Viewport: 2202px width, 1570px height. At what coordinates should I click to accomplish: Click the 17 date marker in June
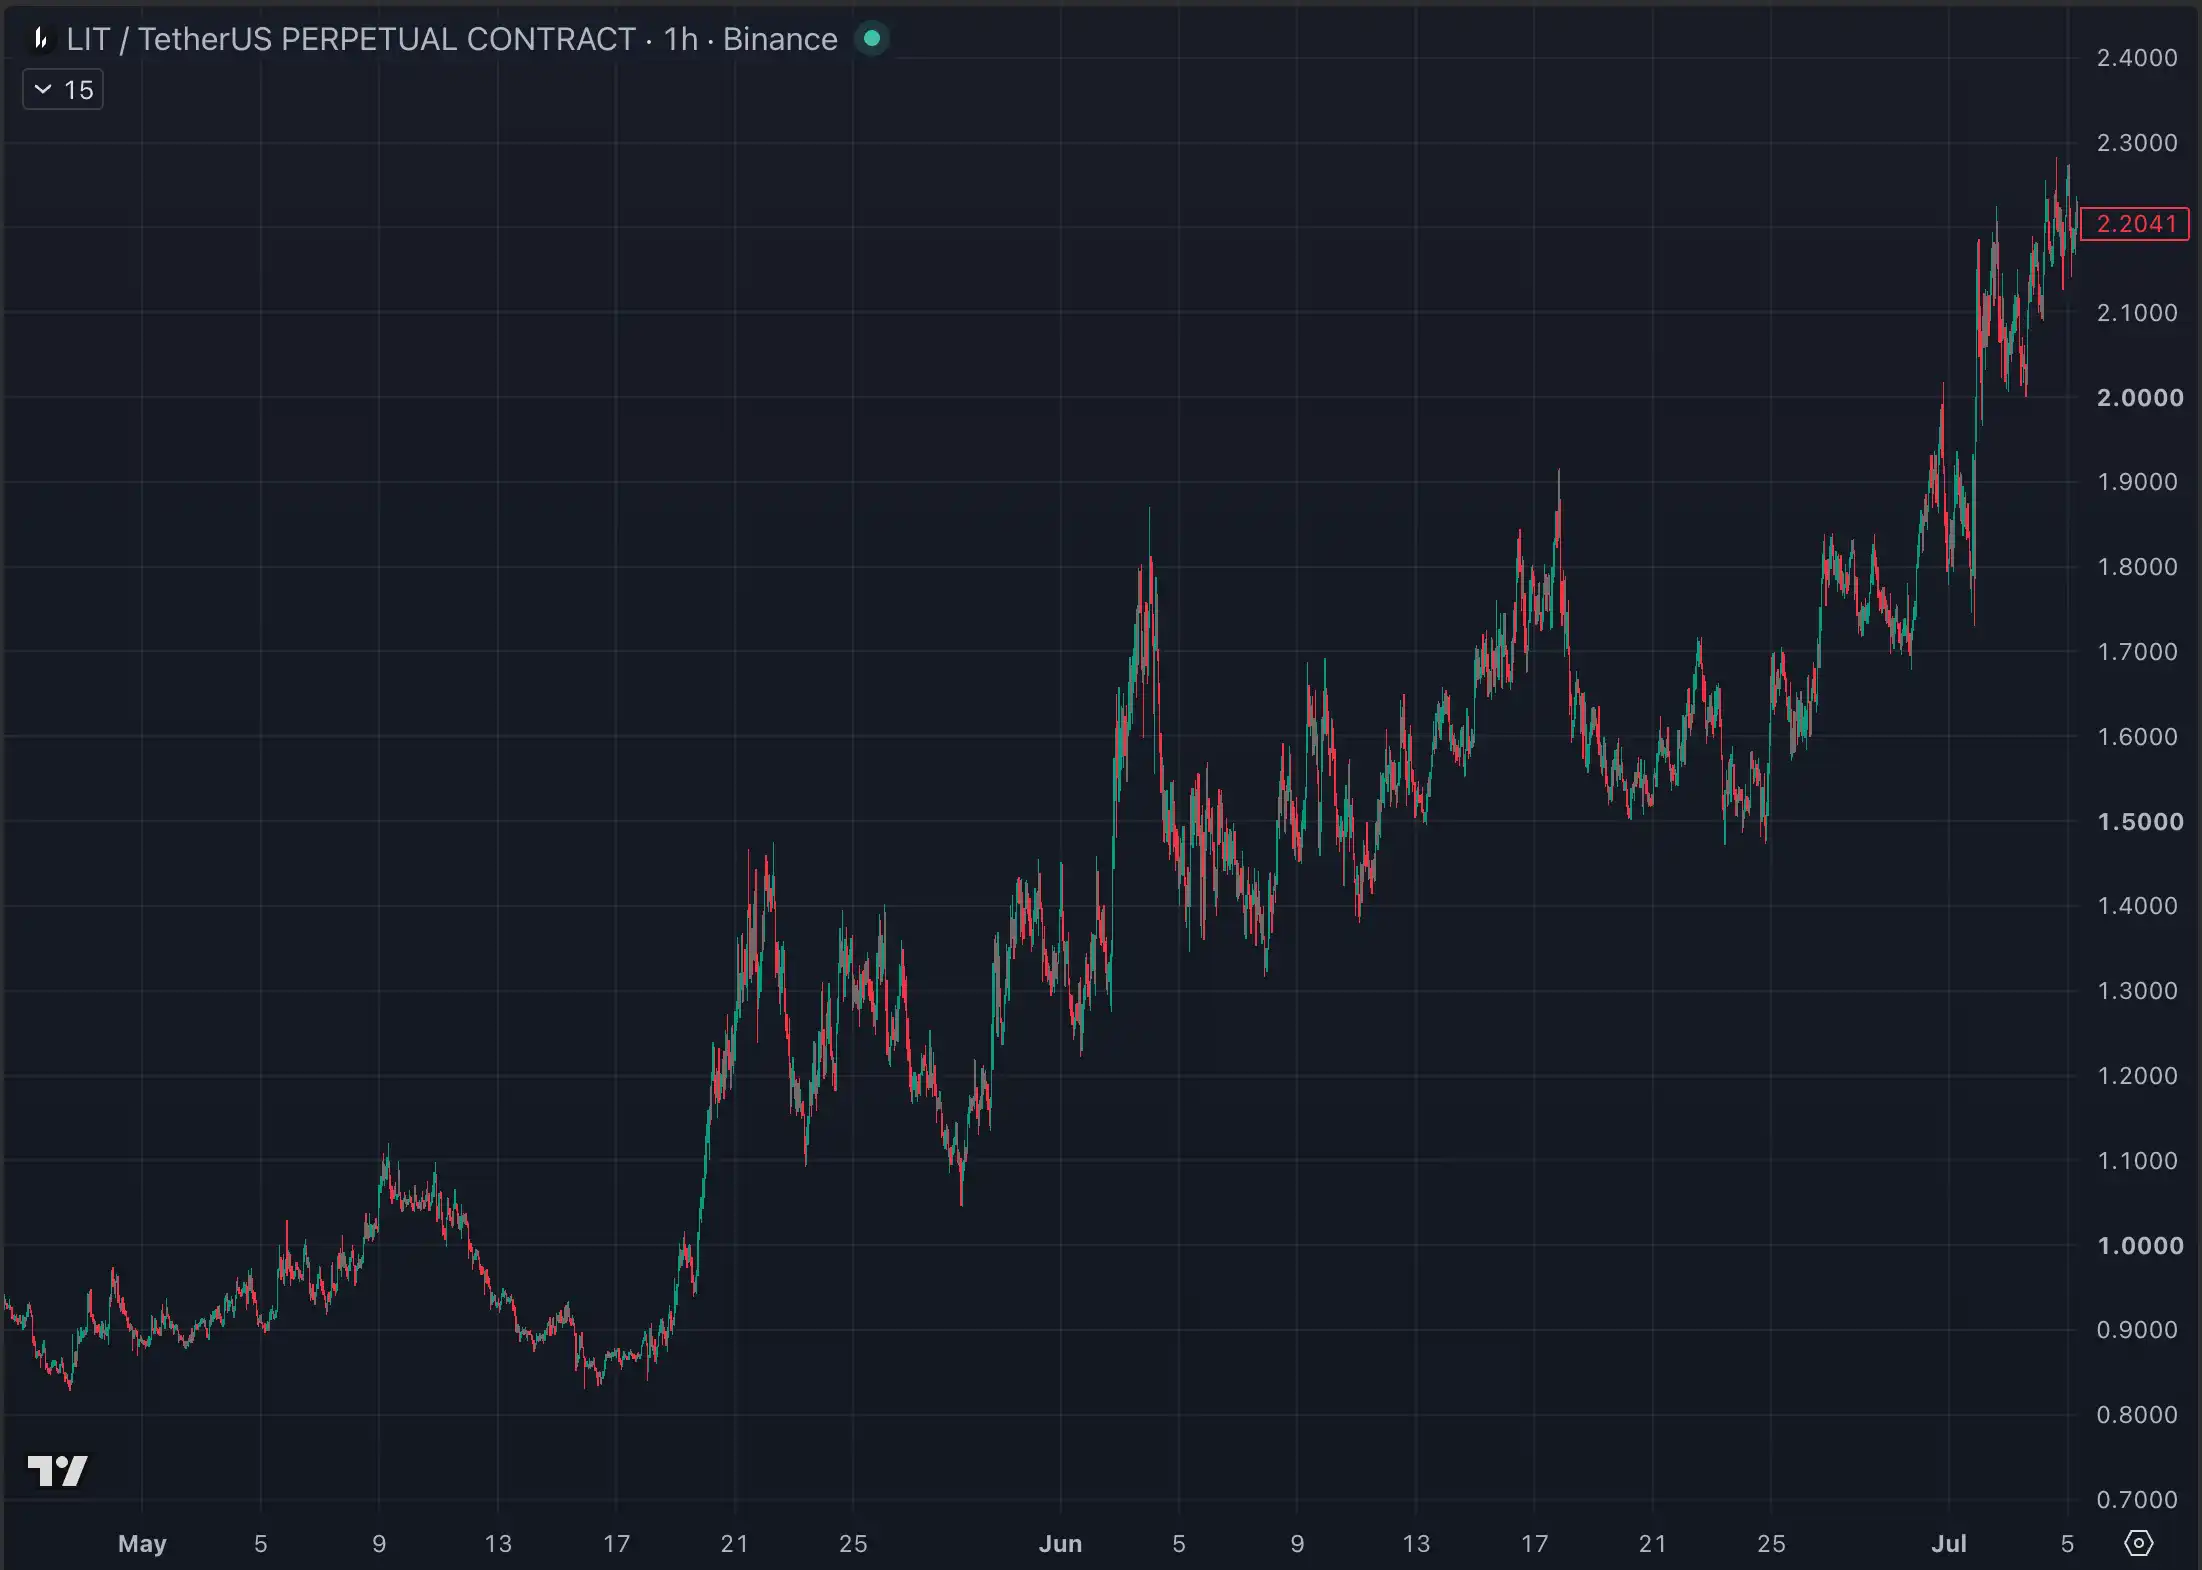1534,1544
